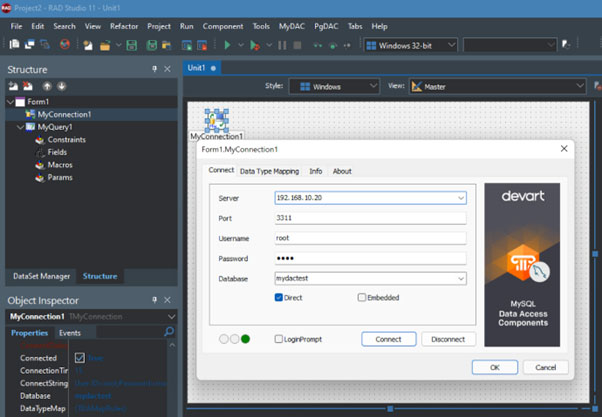The image size is (602, 417).
Task: Open the Refactor menu
Action: [124, 26]
